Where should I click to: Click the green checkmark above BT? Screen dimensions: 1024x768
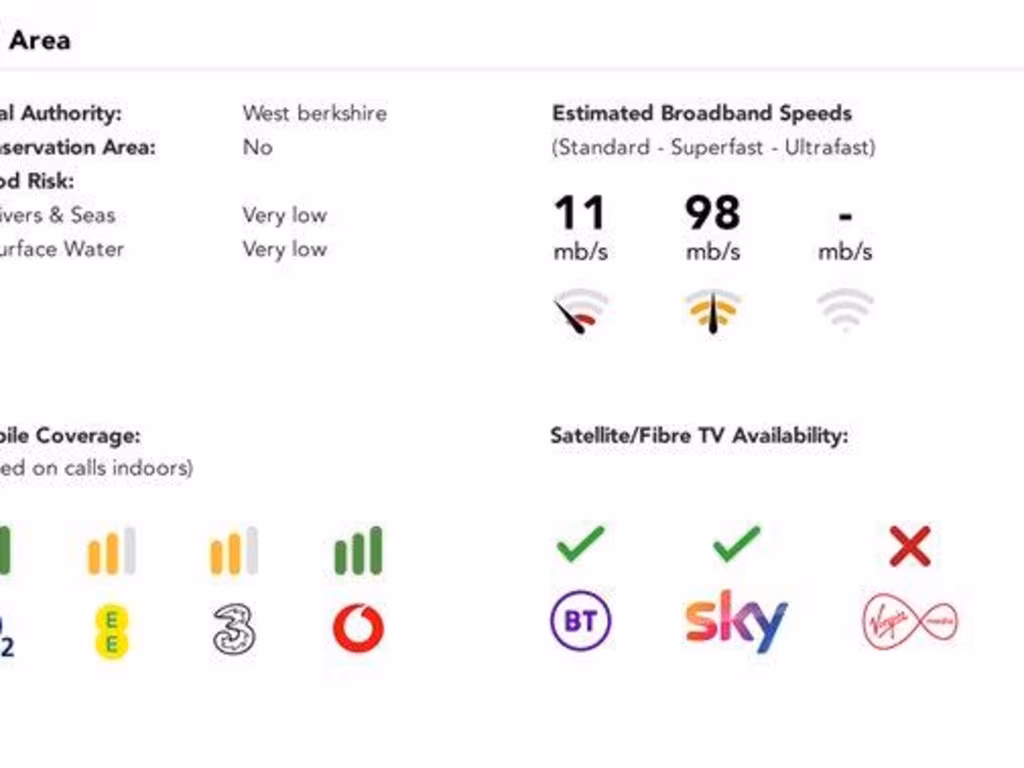(x=581, y=544)
